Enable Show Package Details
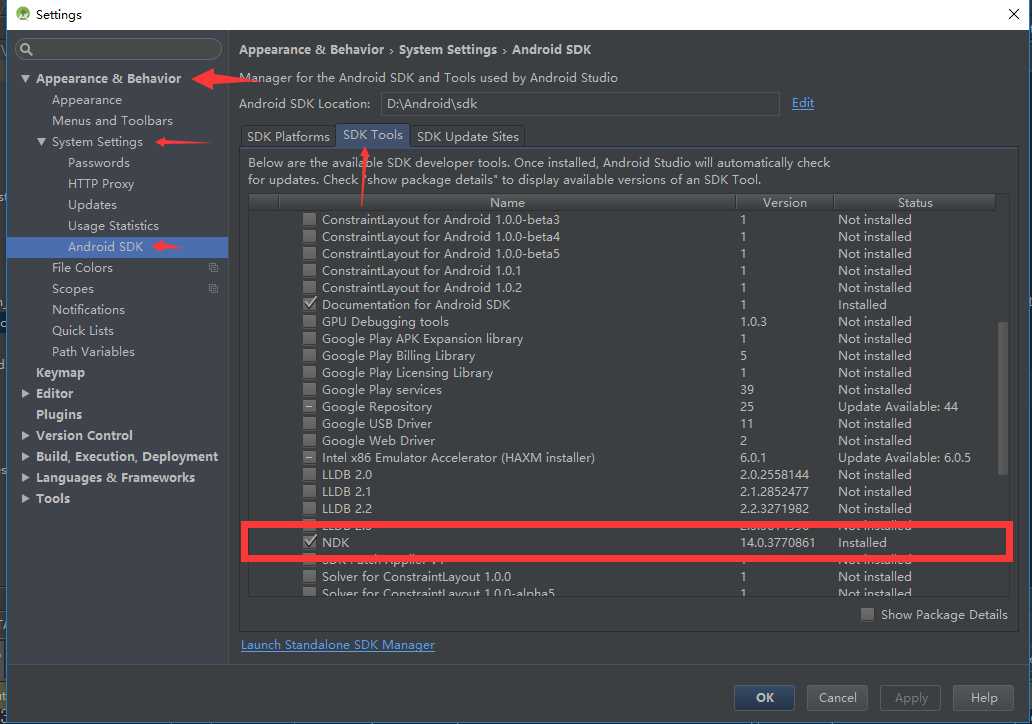The image size is (1032, 724). point(867,614)
